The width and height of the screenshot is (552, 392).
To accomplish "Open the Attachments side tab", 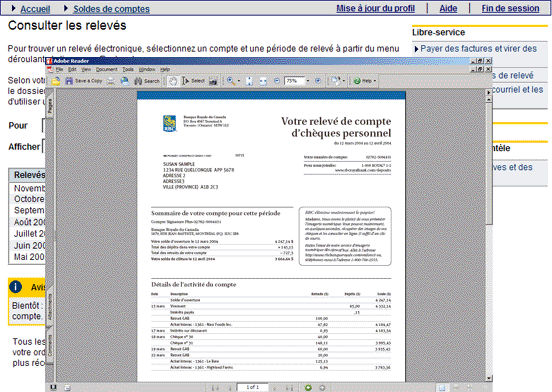I will [x=50, y=307].
